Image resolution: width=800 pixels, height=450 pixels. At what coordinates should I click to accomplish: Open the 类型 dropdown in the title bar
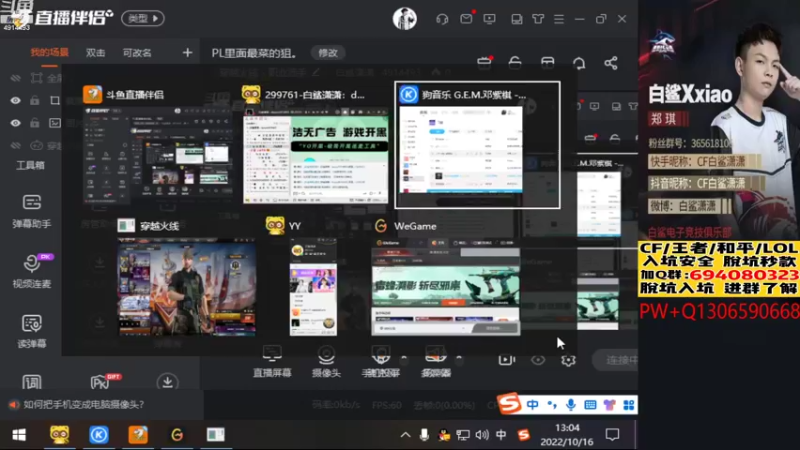click(x=143, y=18)
